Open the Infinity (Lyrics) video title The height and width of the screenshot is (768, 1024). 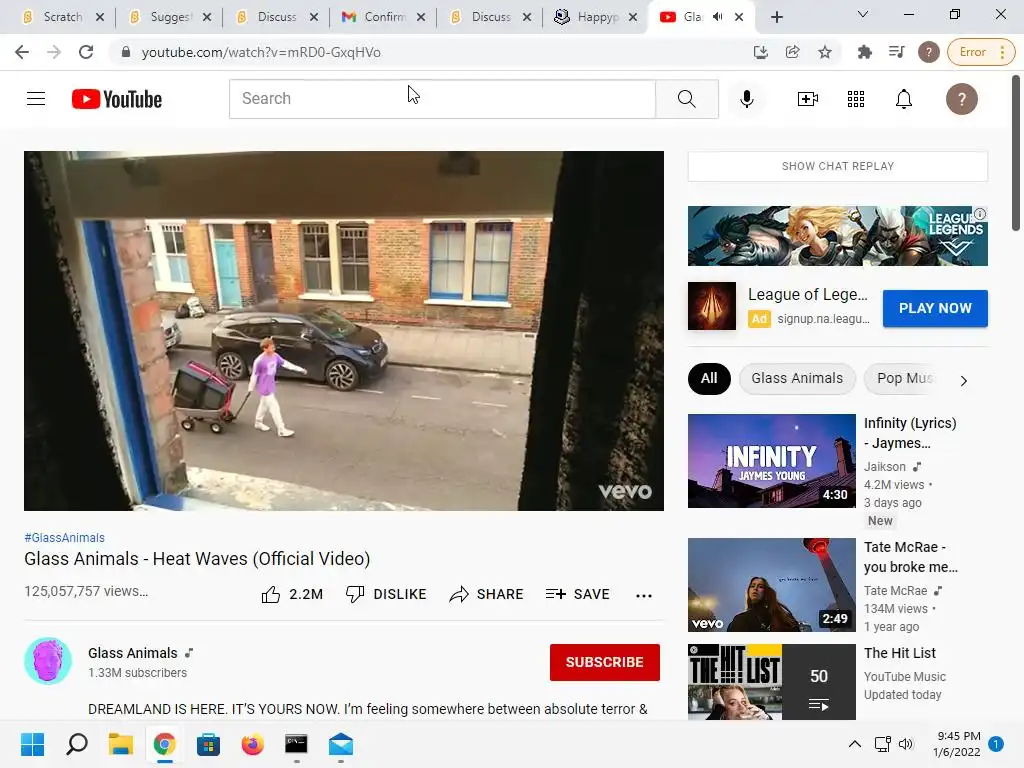[x=910, y=433]
